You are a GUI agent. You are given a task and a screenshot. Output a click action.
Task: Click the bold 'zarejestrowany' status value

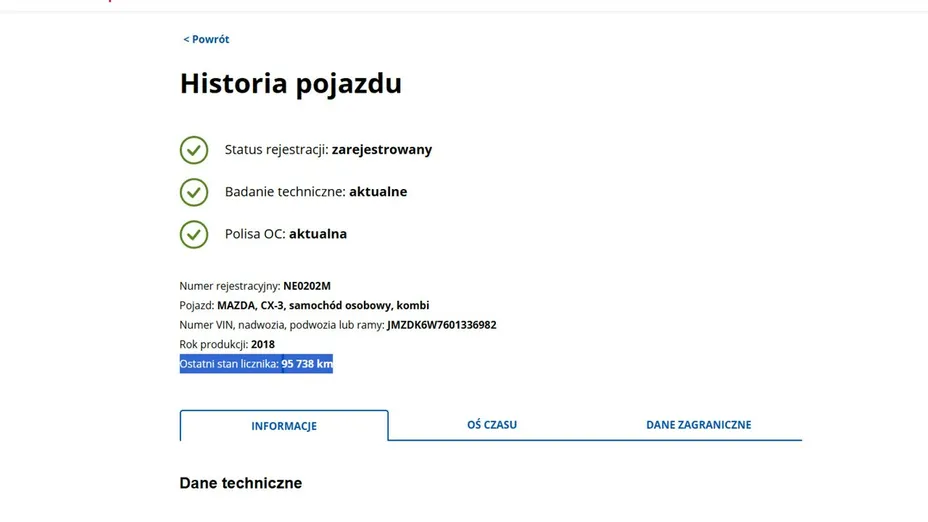382,150
